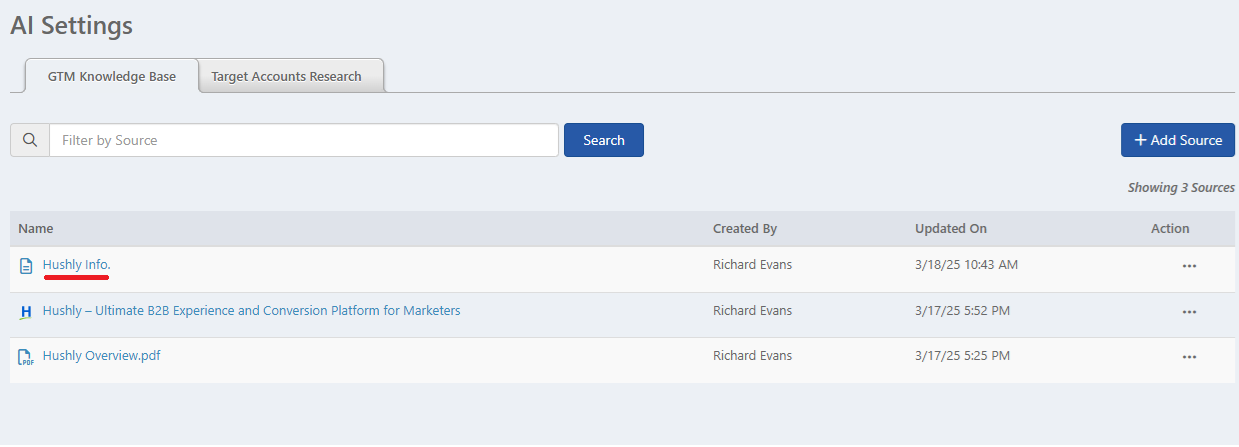Click the Updated On column header

(x=951, y=229)
